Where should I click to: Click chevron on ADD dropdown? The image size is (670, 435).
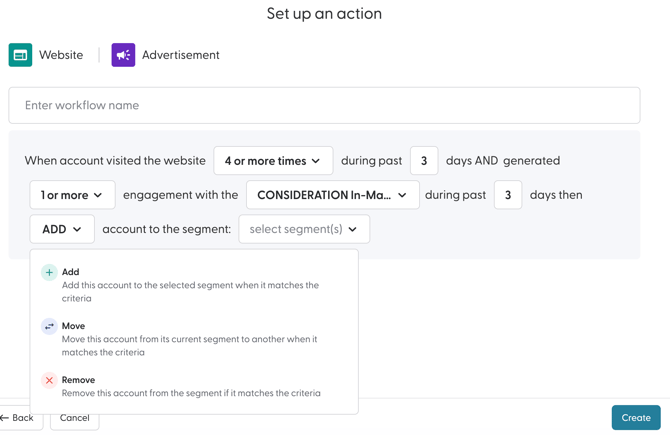tap(78, 229)
